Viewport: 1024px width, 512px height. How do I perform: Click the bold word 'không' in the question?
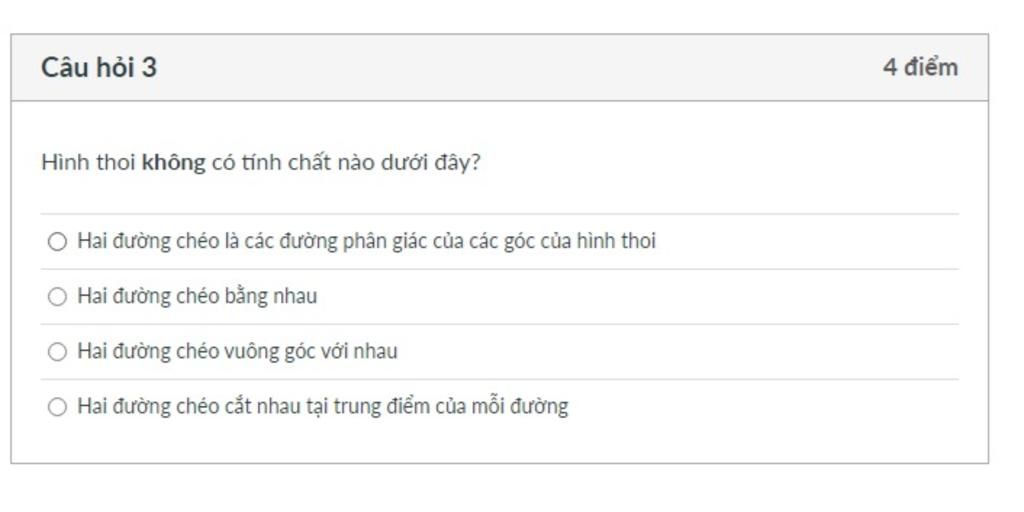click(x=174, y=163)
